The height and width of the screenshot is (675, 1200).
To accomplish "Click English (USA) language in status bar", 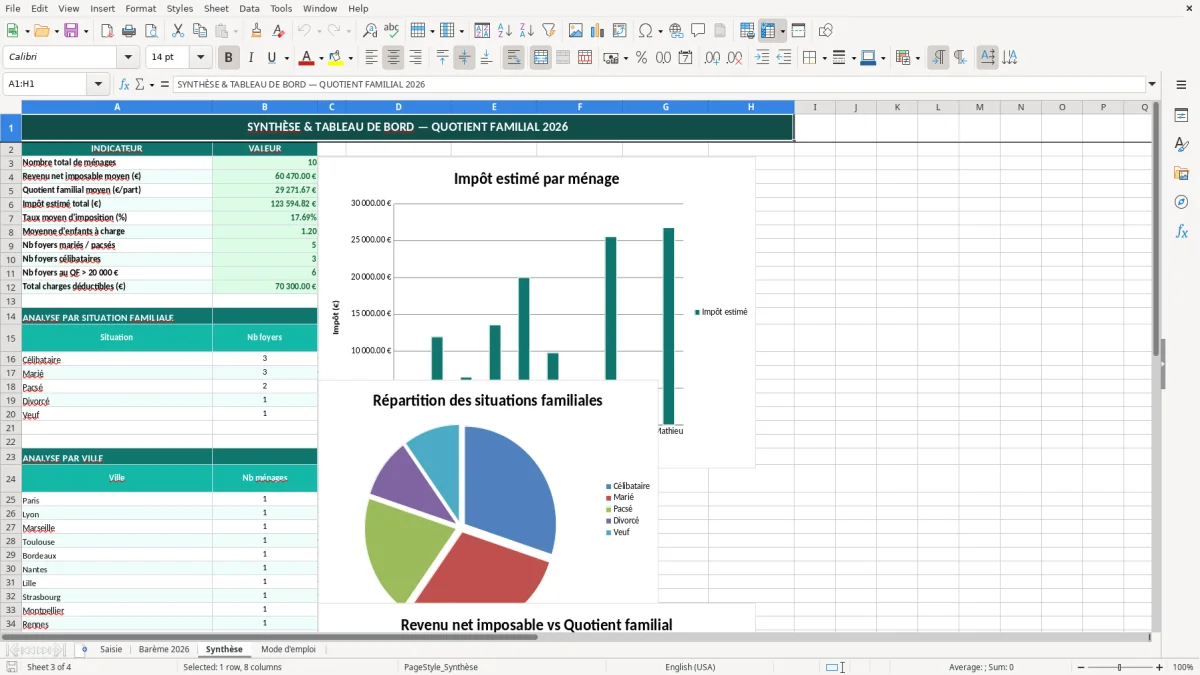I will coord(690,667).
